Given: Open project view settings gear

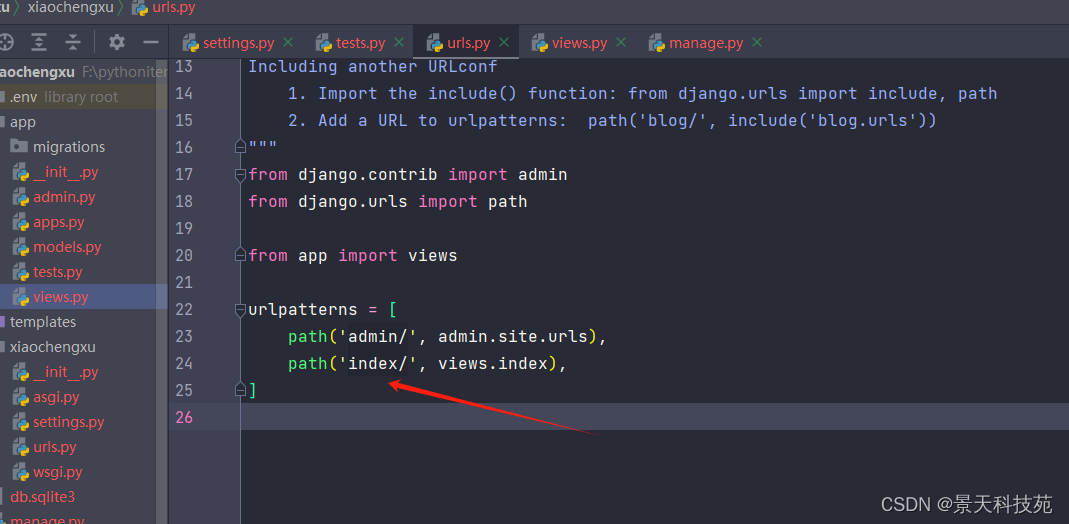Looking at the screenshot, I should [117, 42].
